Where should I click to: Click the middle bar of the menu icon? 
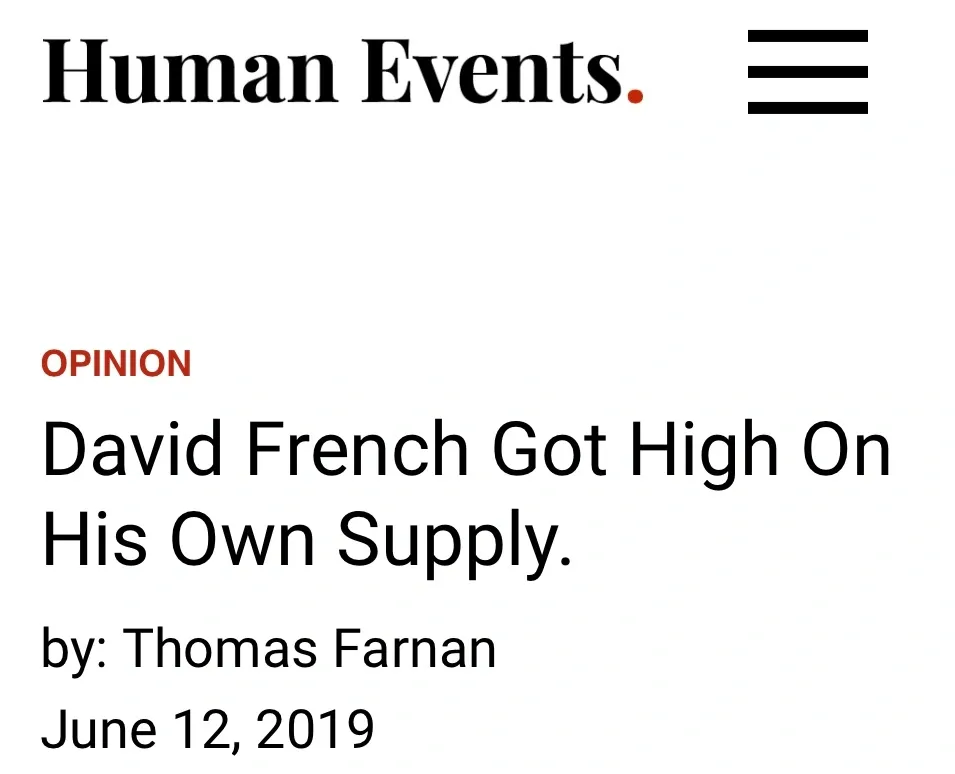click(x=807, y=72)
